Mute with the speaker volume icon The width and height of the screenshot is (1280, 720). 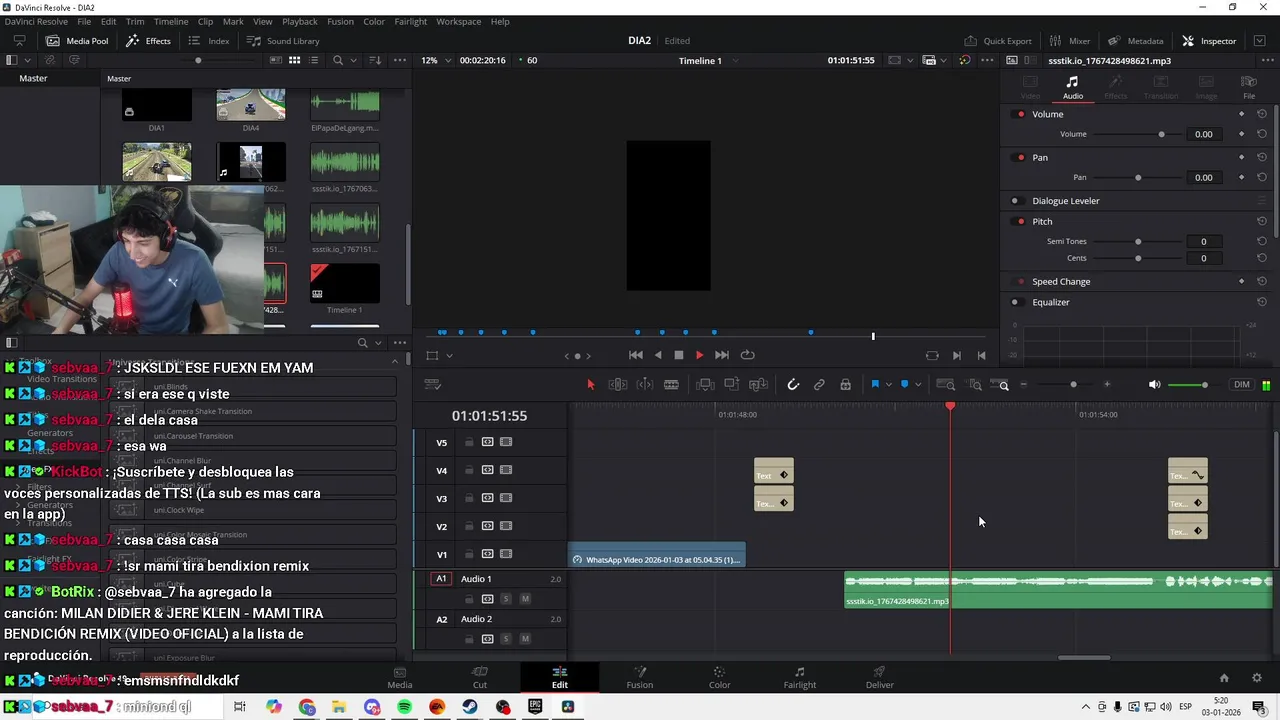pyautogui.click(x=1154, y=385)
